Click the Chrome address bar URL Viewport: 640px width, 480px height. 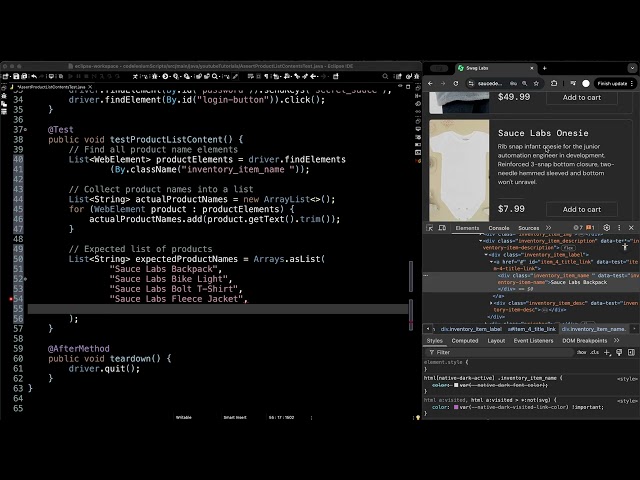[x=490, y=83]
